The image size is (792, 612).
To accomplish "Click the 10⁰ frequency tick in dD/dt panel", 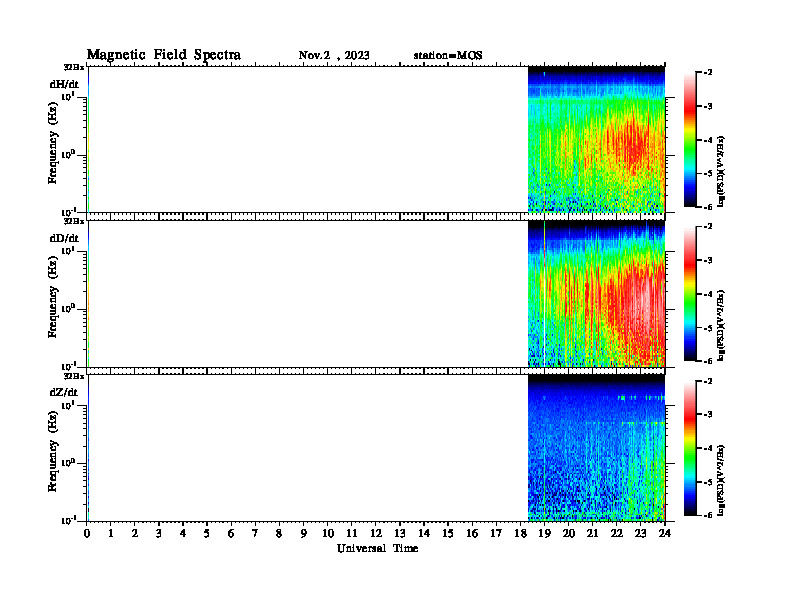I will tap(68, 308).
